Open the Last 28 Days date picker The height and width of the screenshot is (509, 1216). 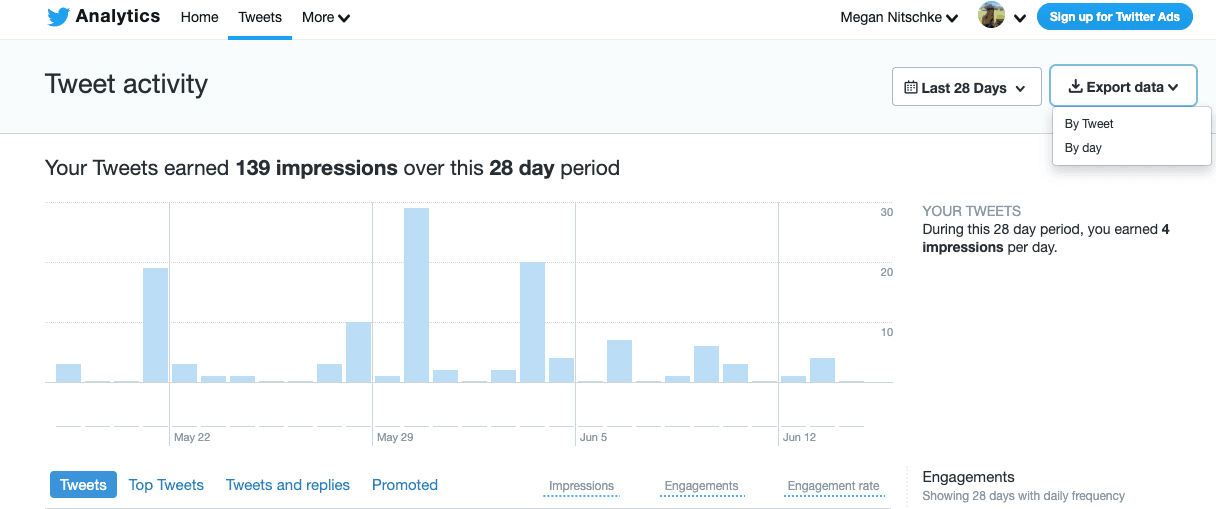(x=966, y=88)
